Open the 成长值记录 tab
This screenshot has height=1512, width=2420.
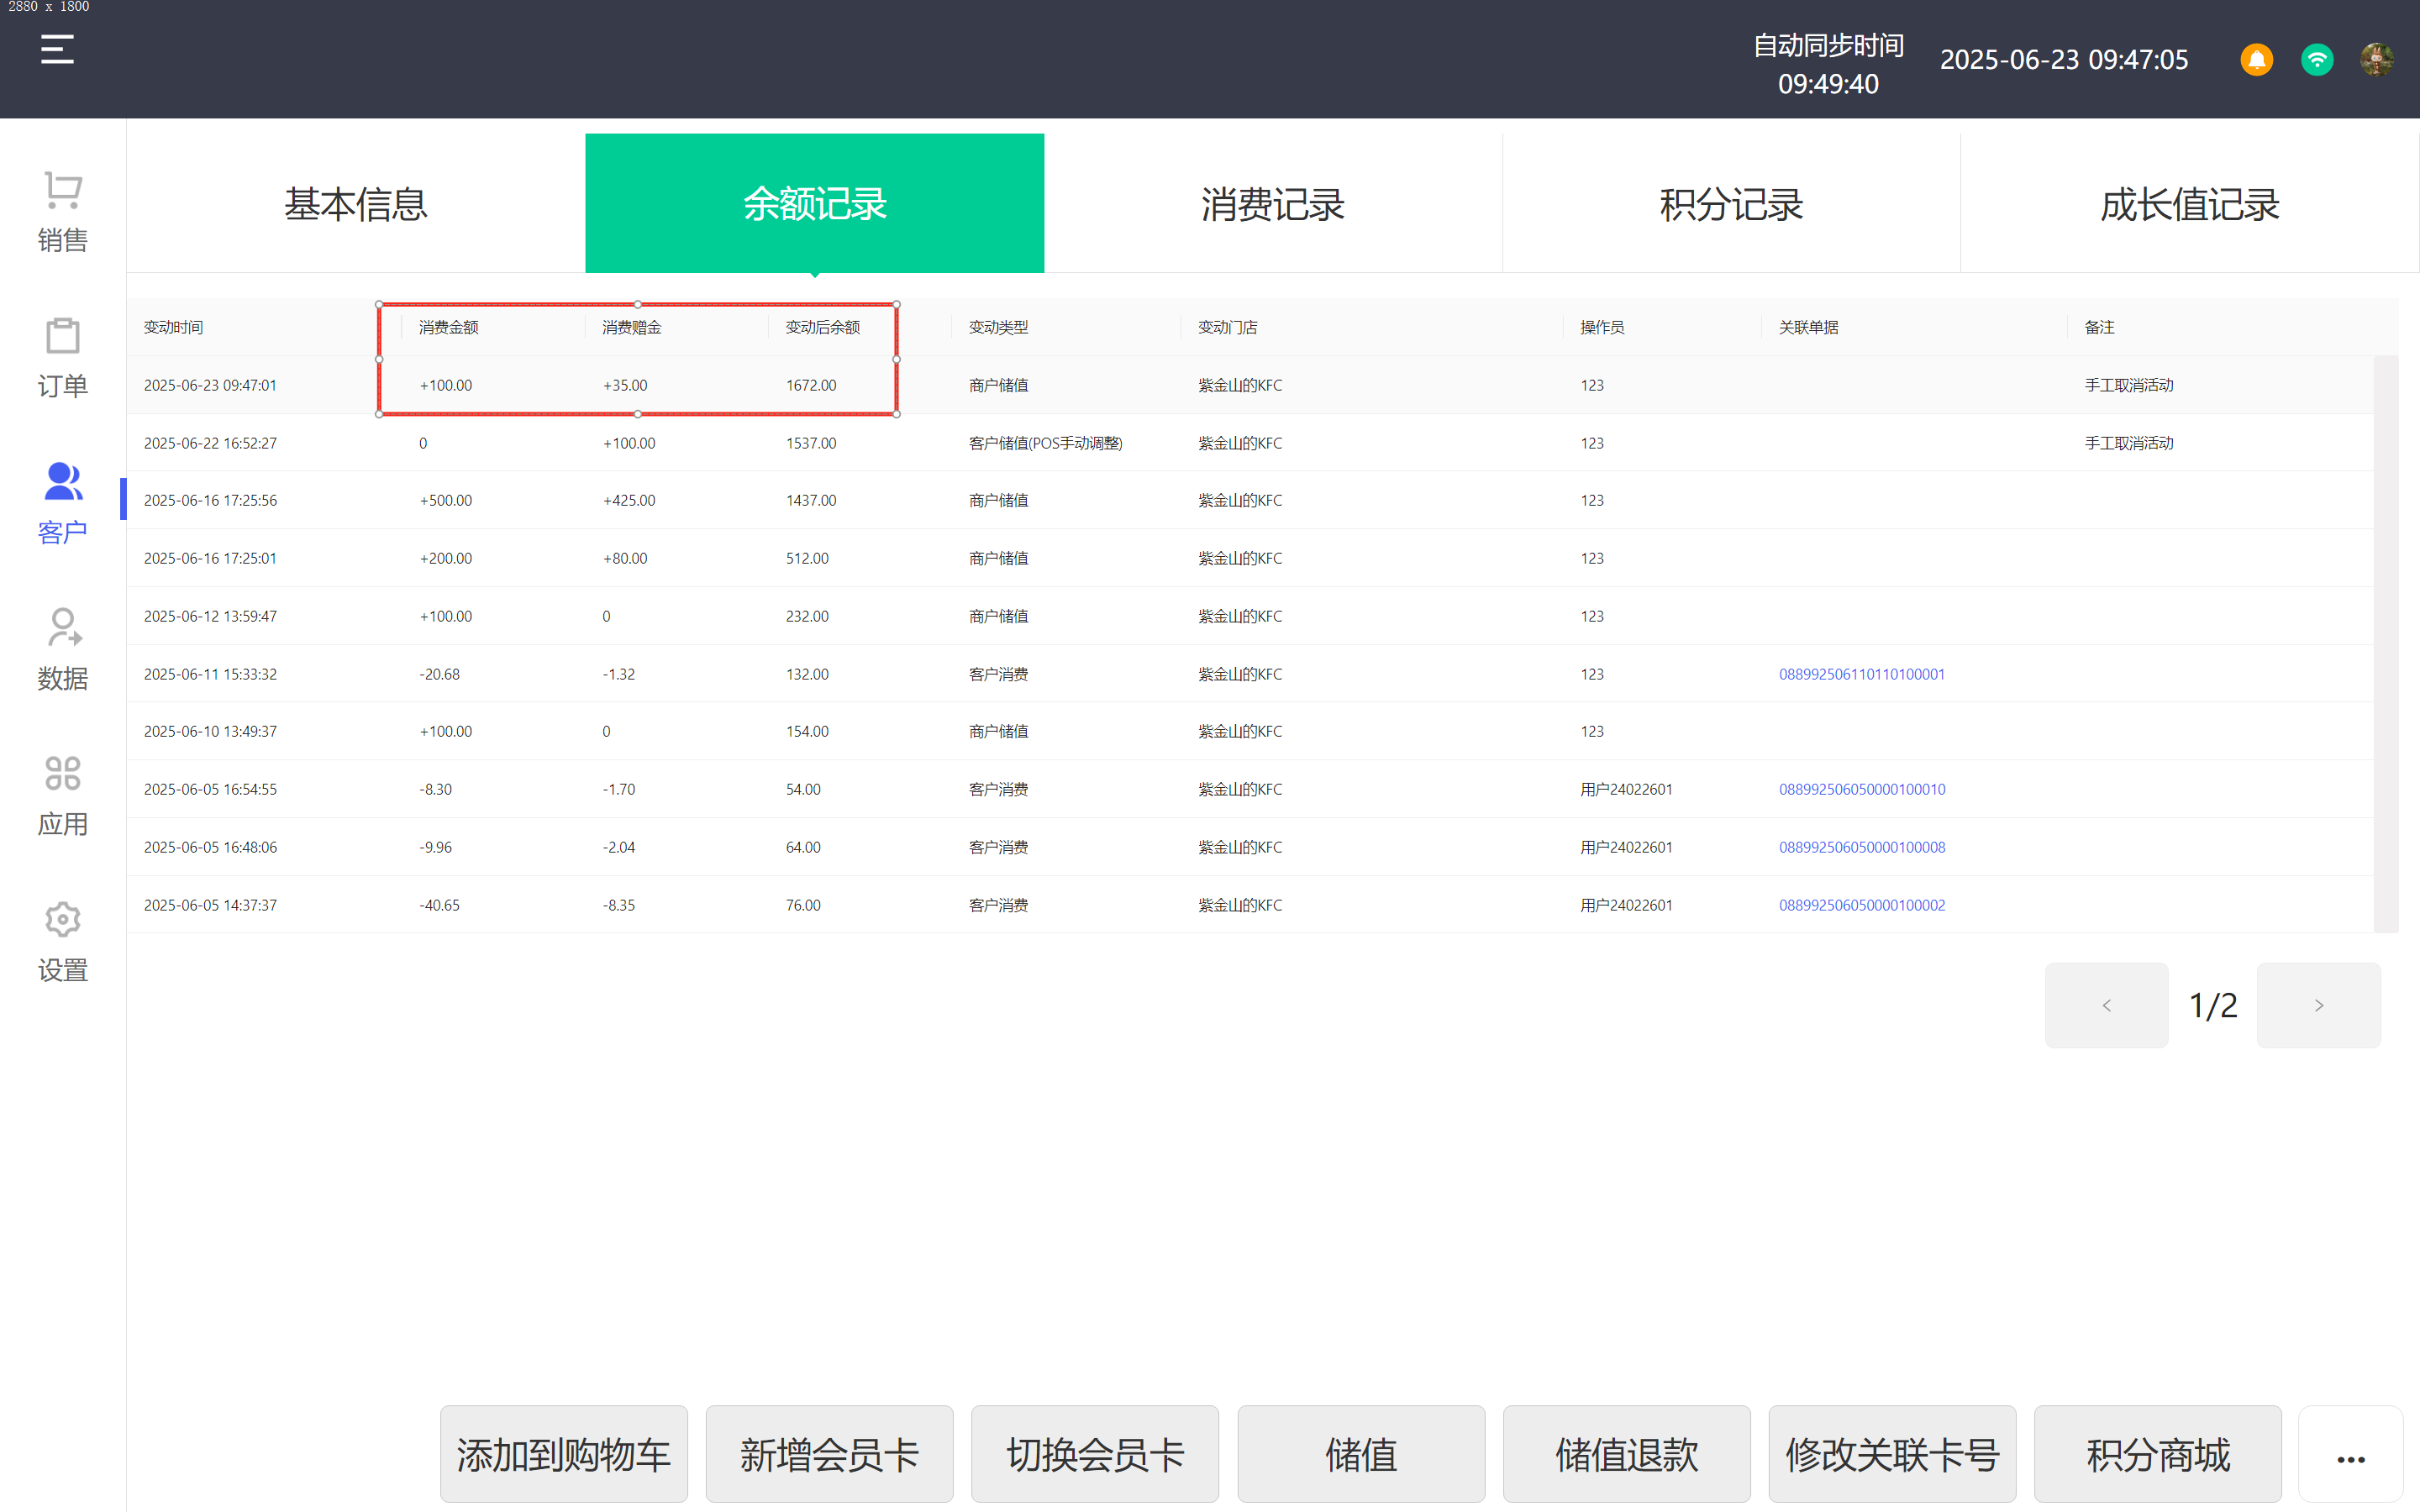[x=2190, y=203]
